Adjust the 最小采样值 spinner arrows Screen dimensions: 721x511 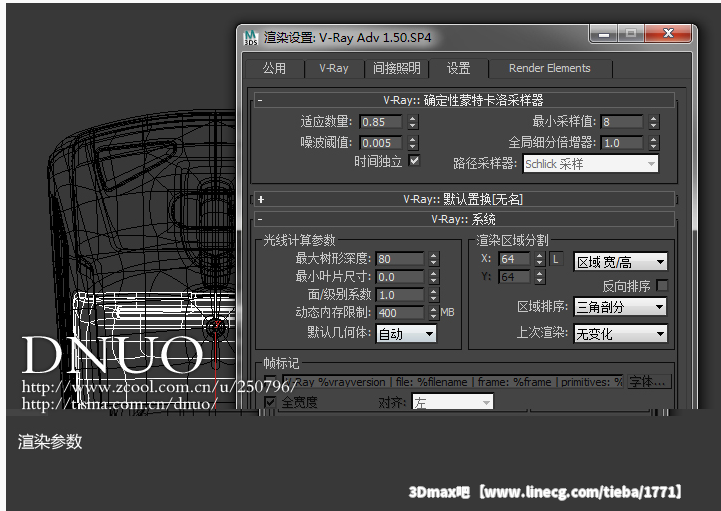(x=653, y=122)
